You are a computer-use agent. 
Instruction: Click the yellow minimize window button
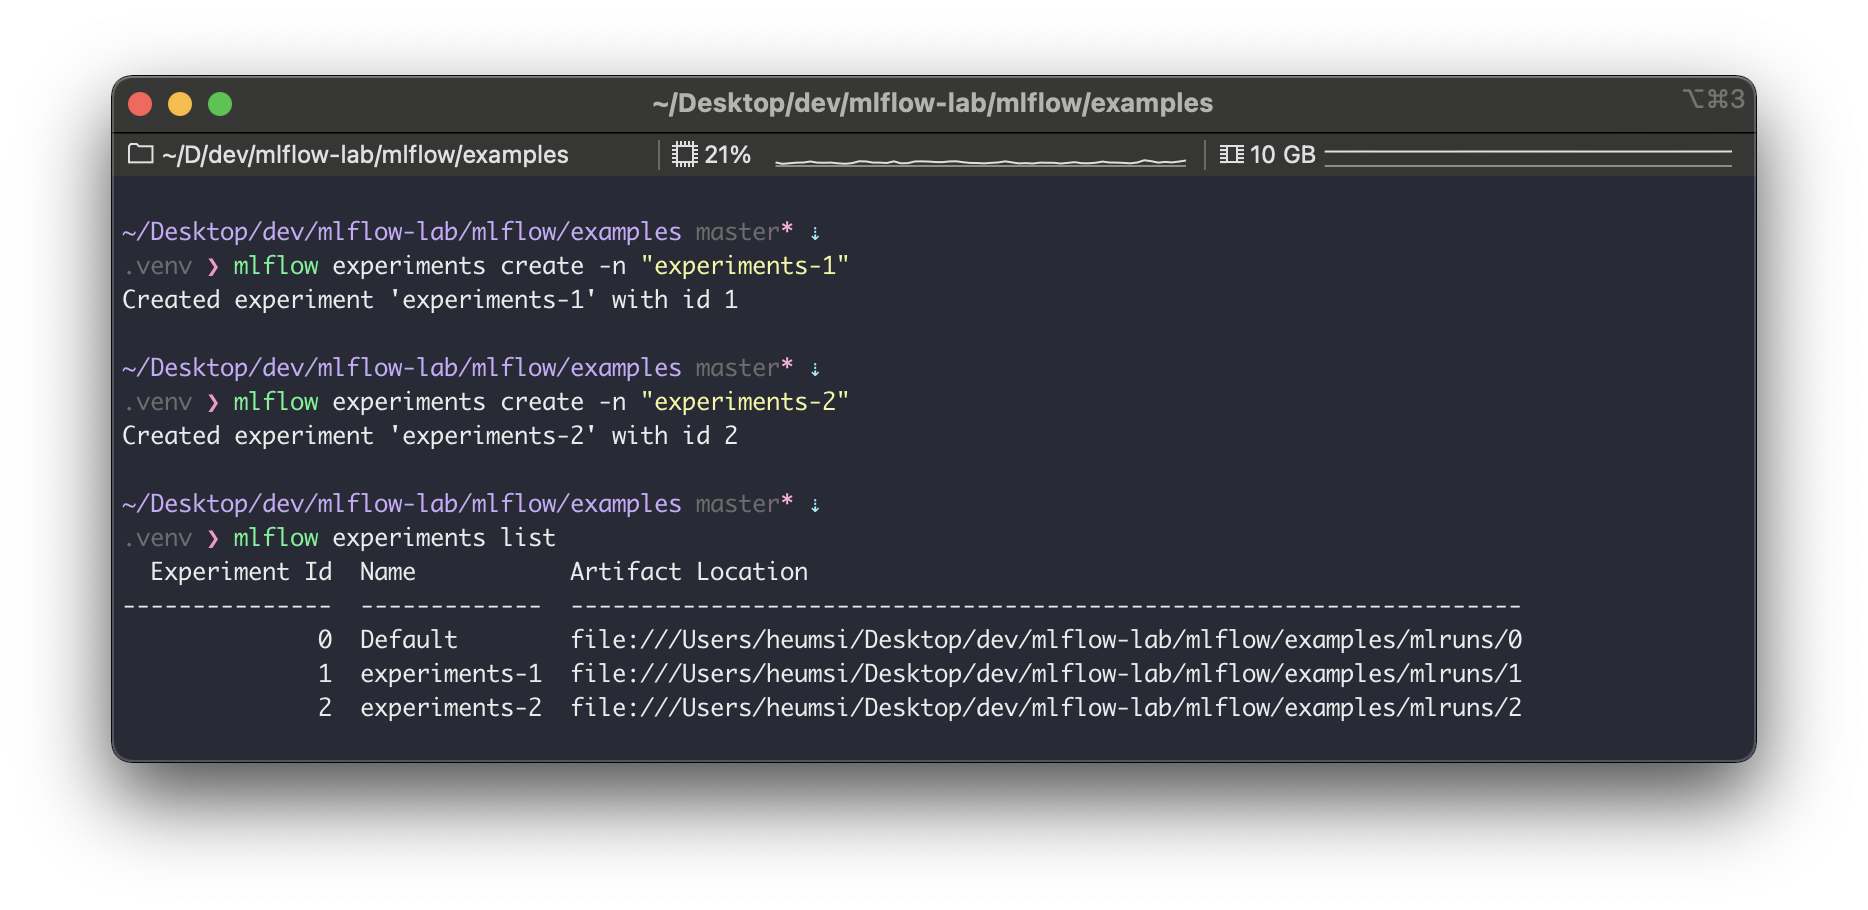[x=180, y=104]
